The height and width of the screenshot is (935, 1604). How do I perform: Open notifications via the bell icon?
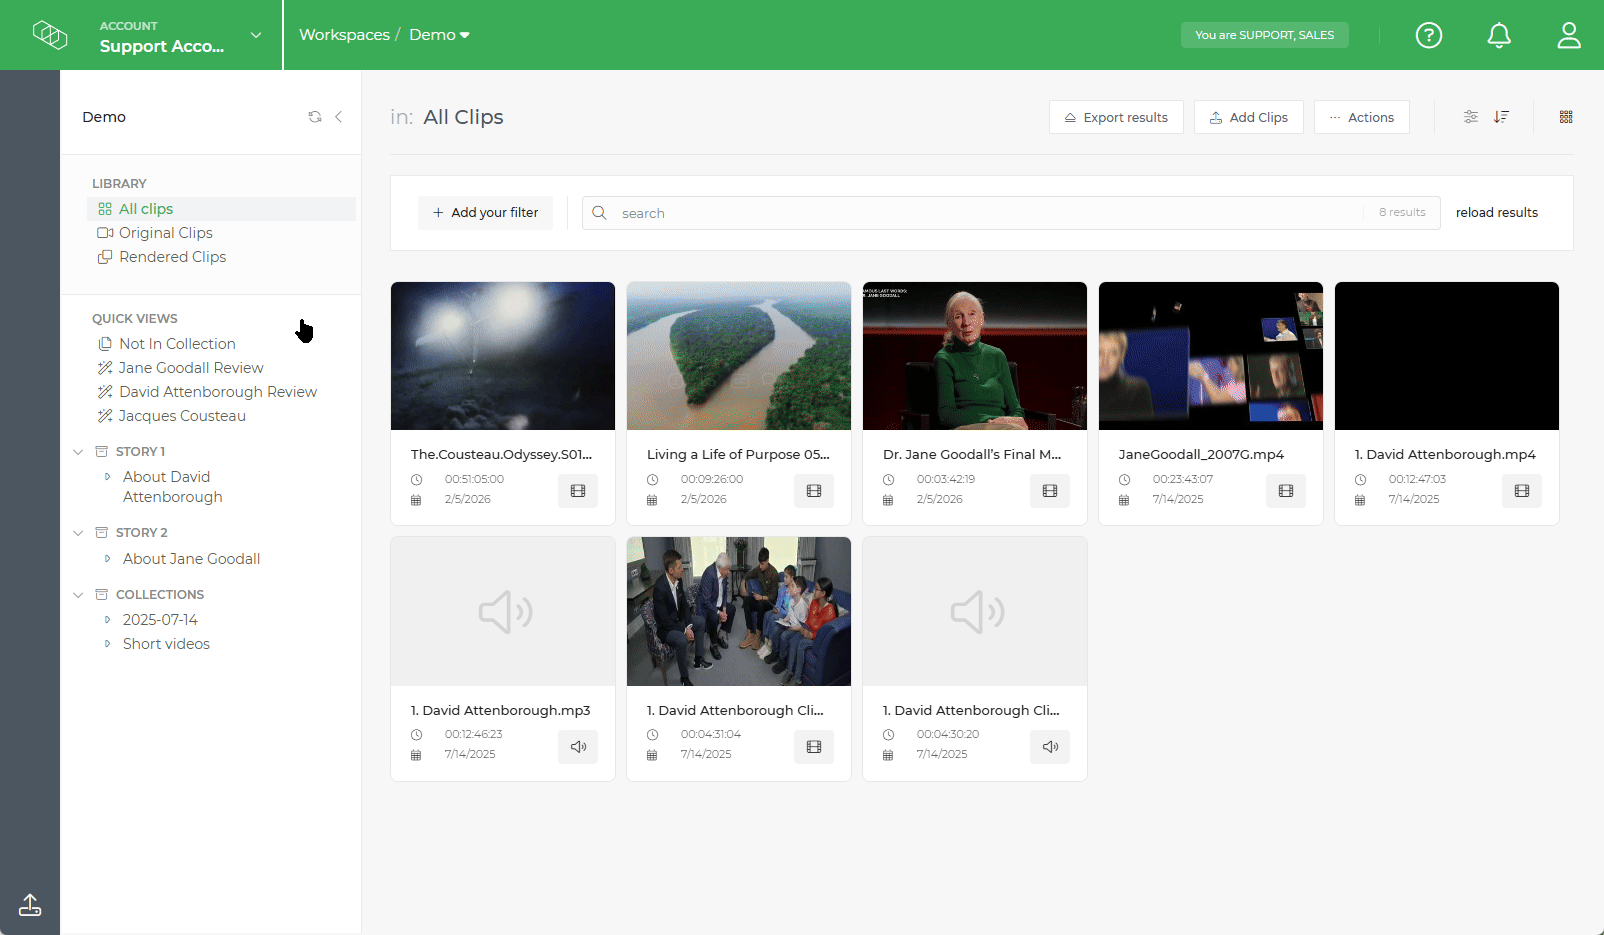point(1499,35)
